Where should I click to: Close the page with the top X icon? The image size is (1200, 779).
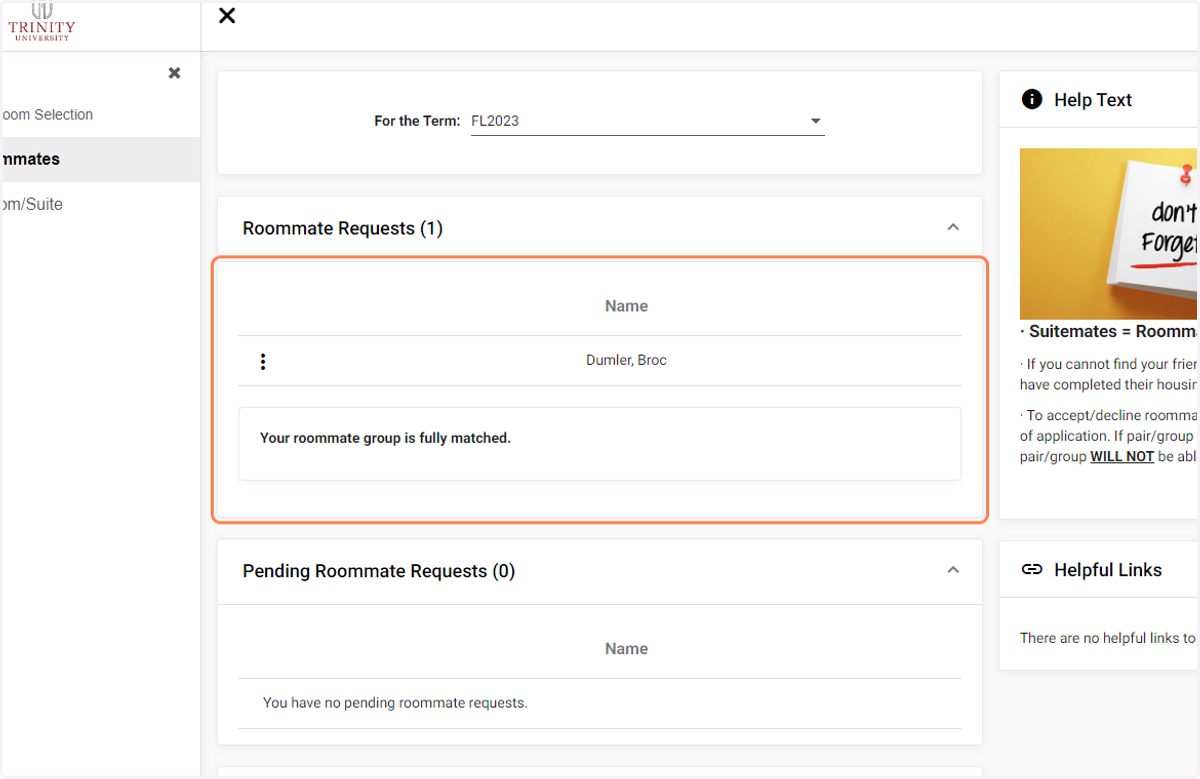coord(227,15)
